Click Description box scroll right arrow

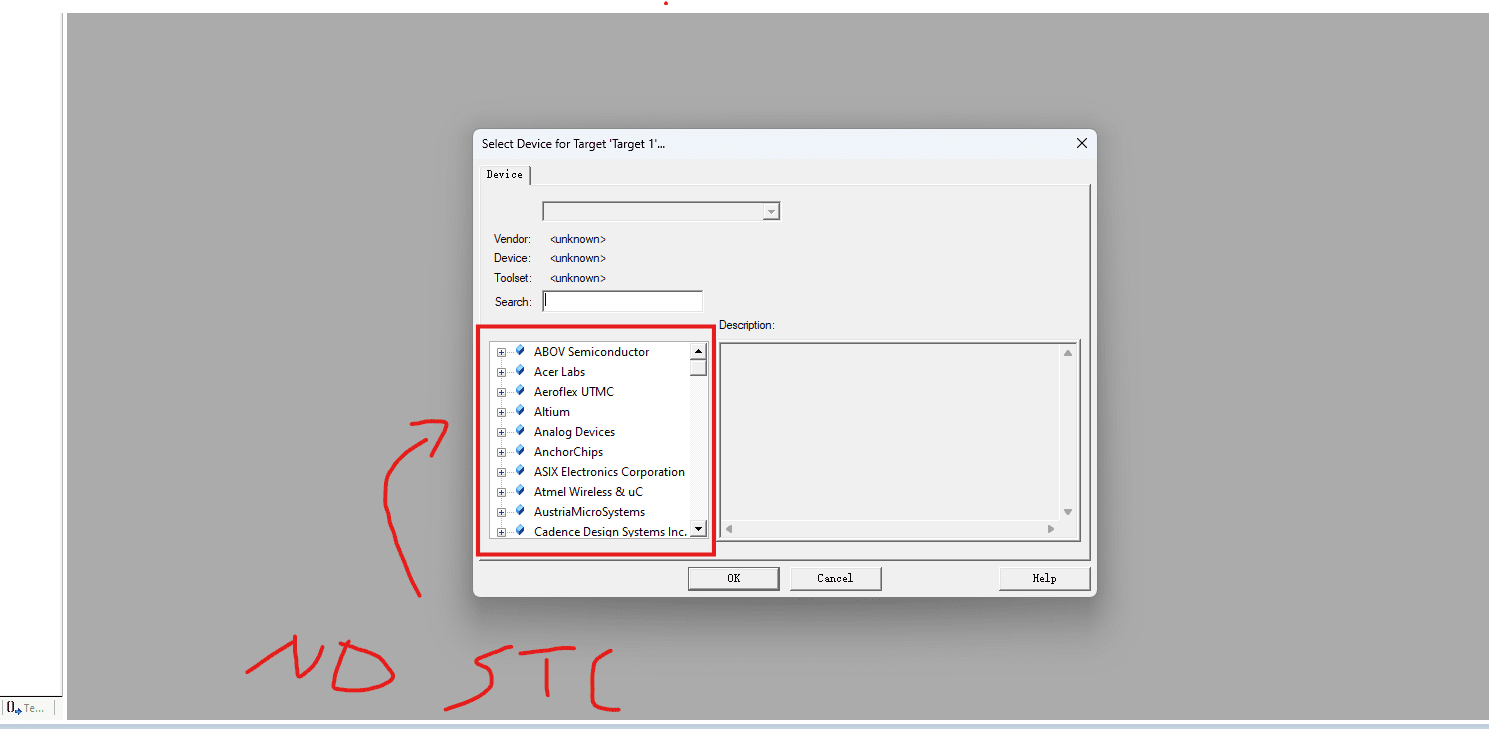click(x=1051, y=528)
